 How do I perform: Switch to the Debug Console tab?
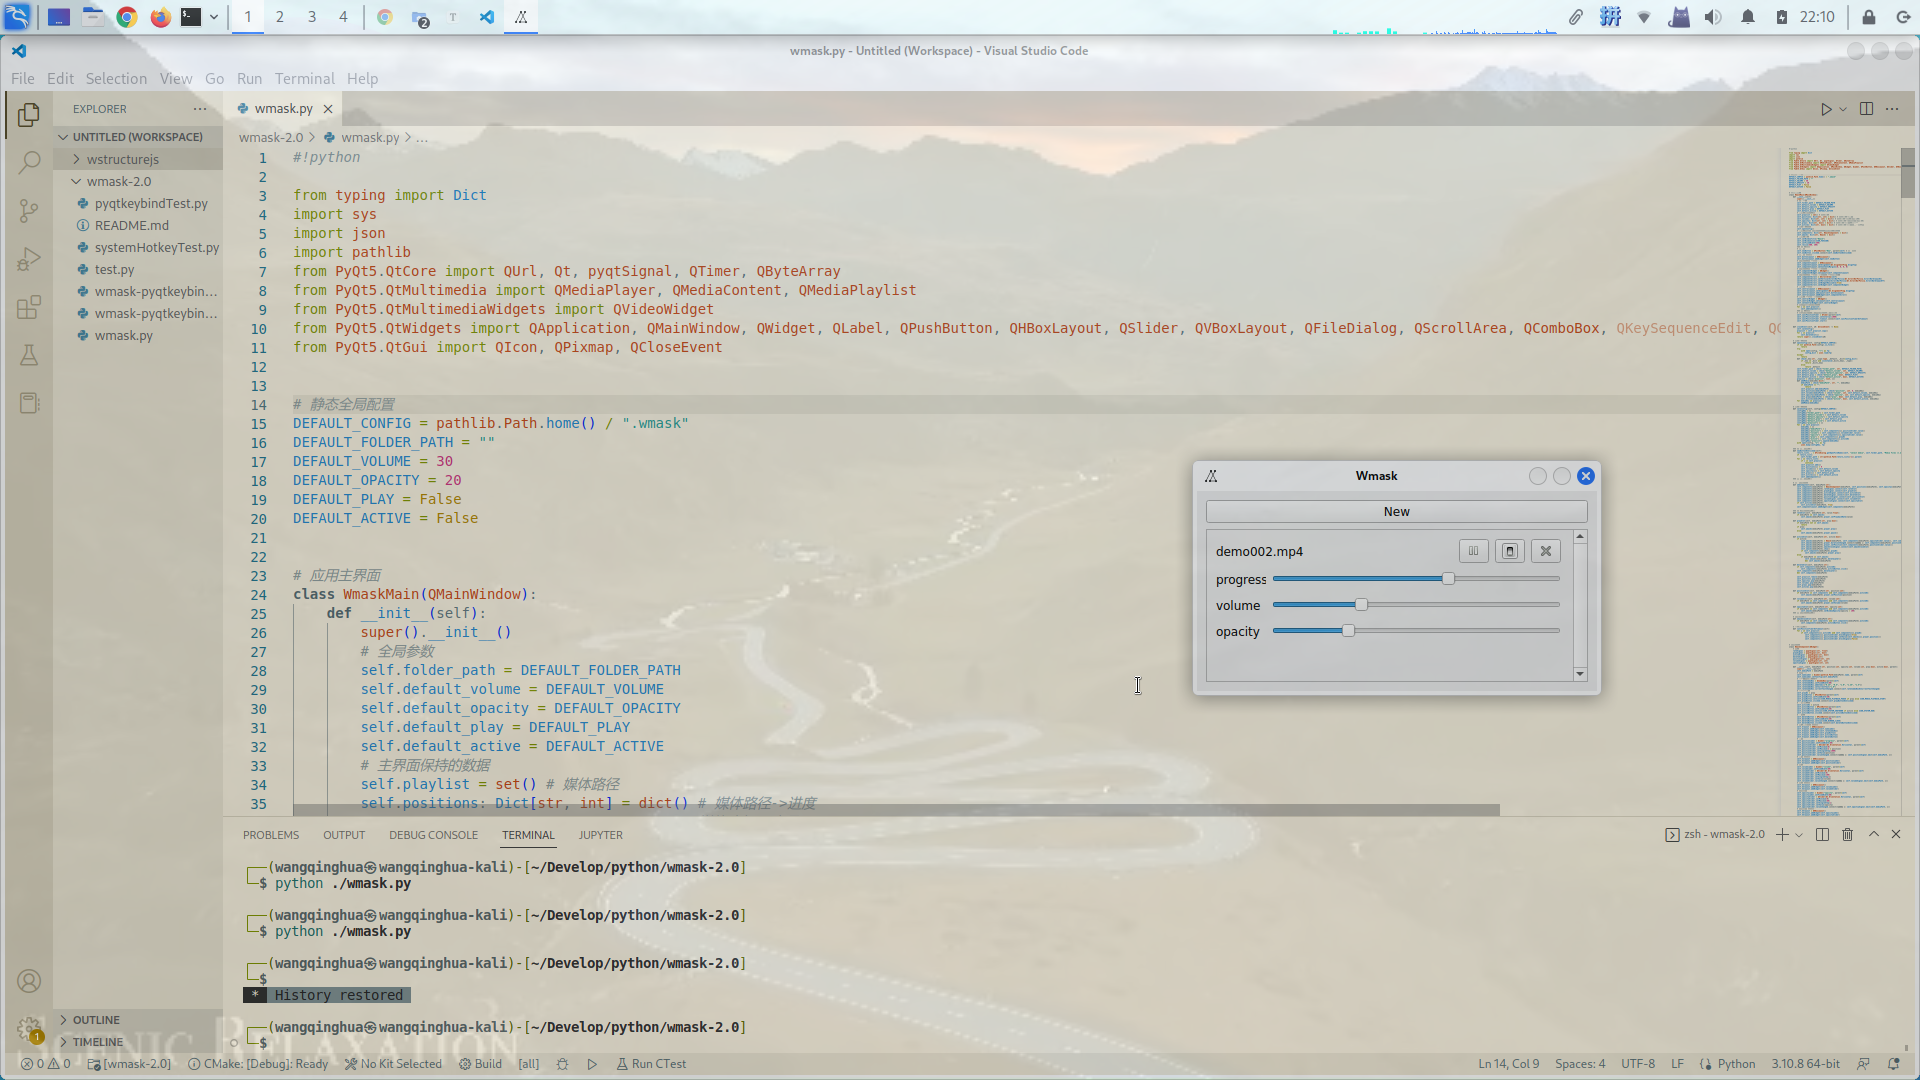point(433,835)
